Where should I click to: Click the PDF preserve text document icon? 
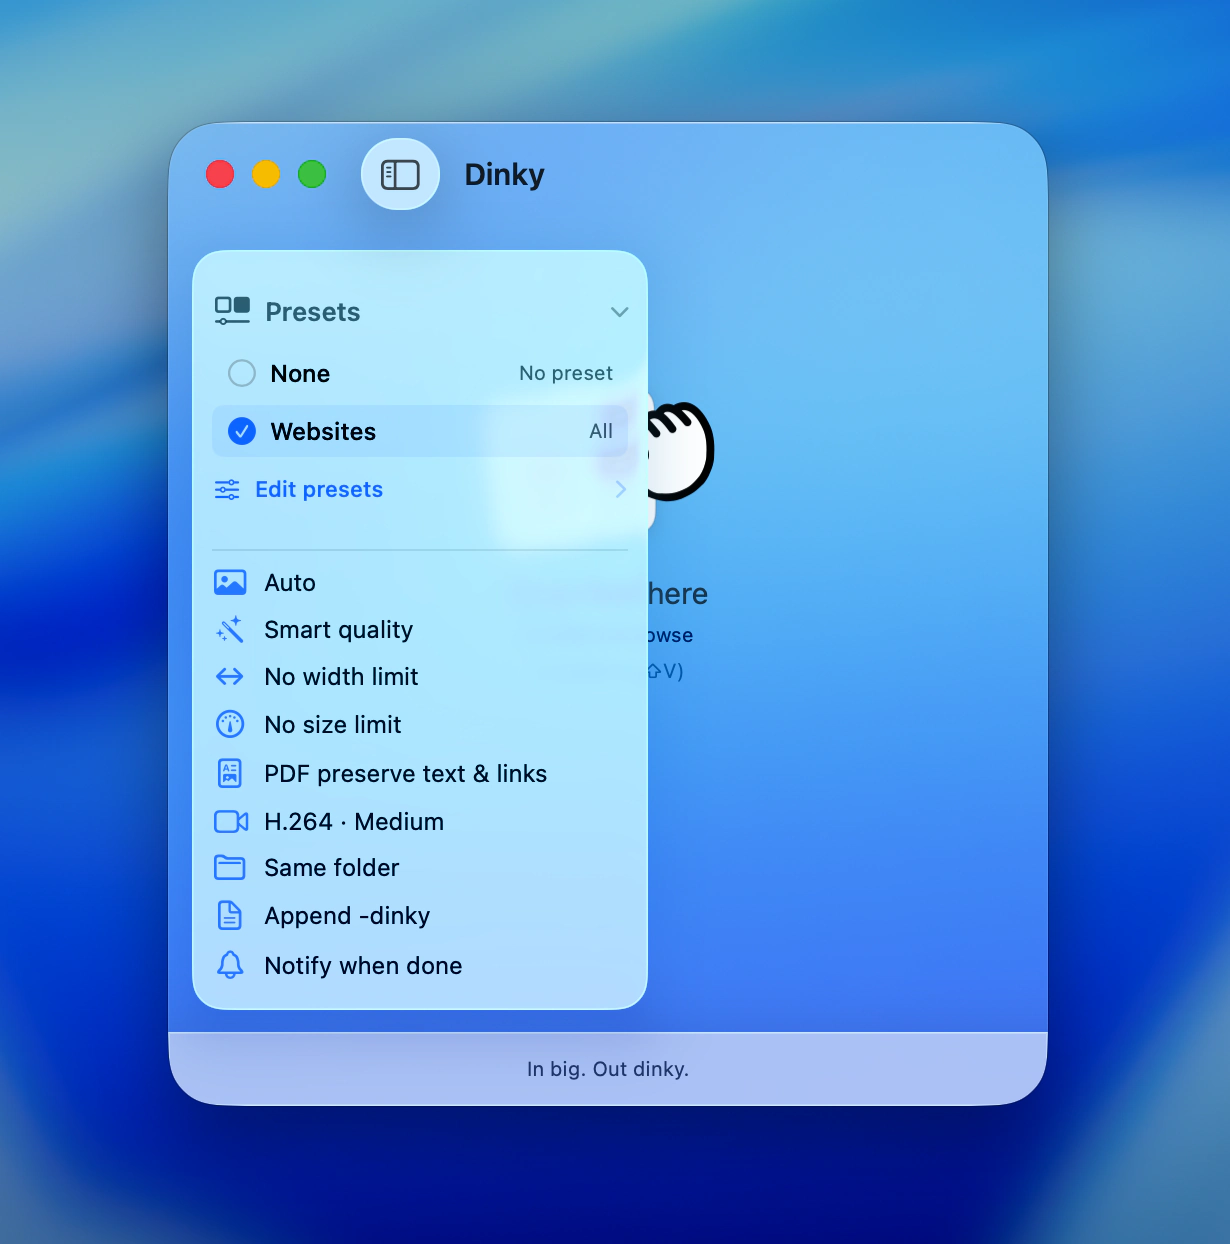pos(230,773)
